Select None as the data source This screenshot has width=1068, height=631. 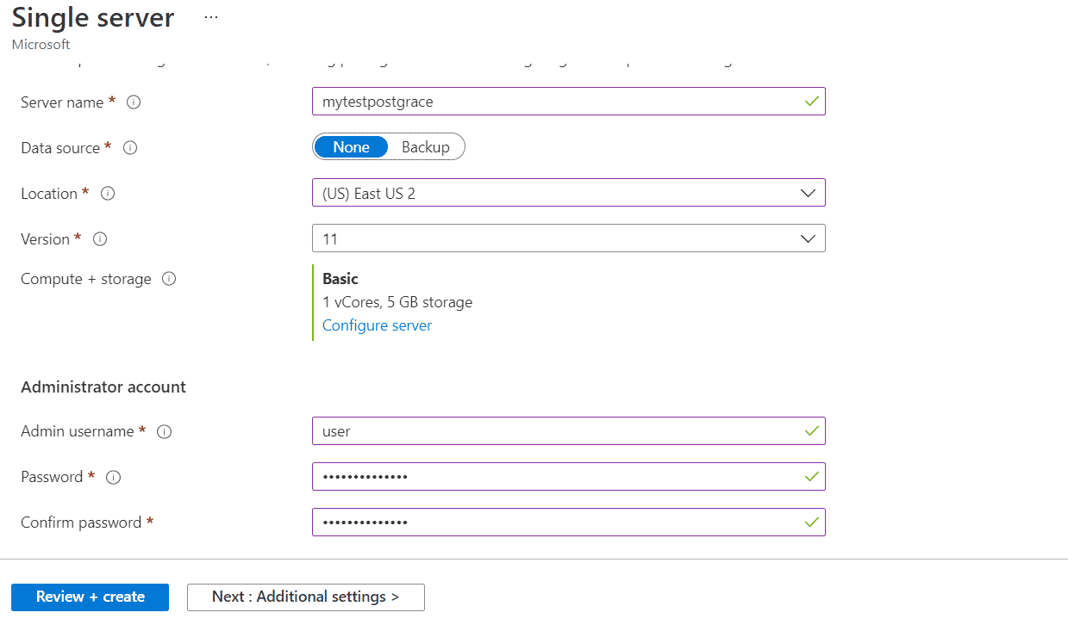coord(351,146)
